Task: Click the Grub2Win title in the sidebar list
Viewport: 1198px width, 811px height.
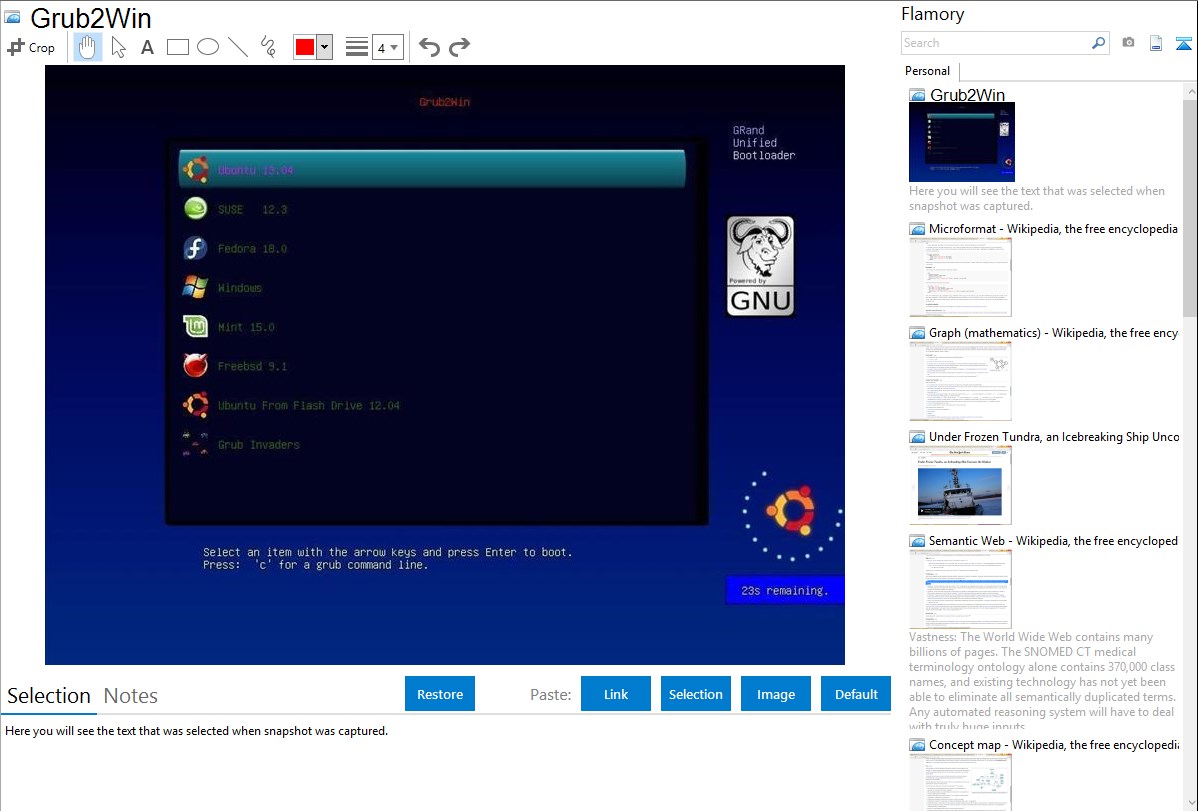Action: tap(967, 96)
